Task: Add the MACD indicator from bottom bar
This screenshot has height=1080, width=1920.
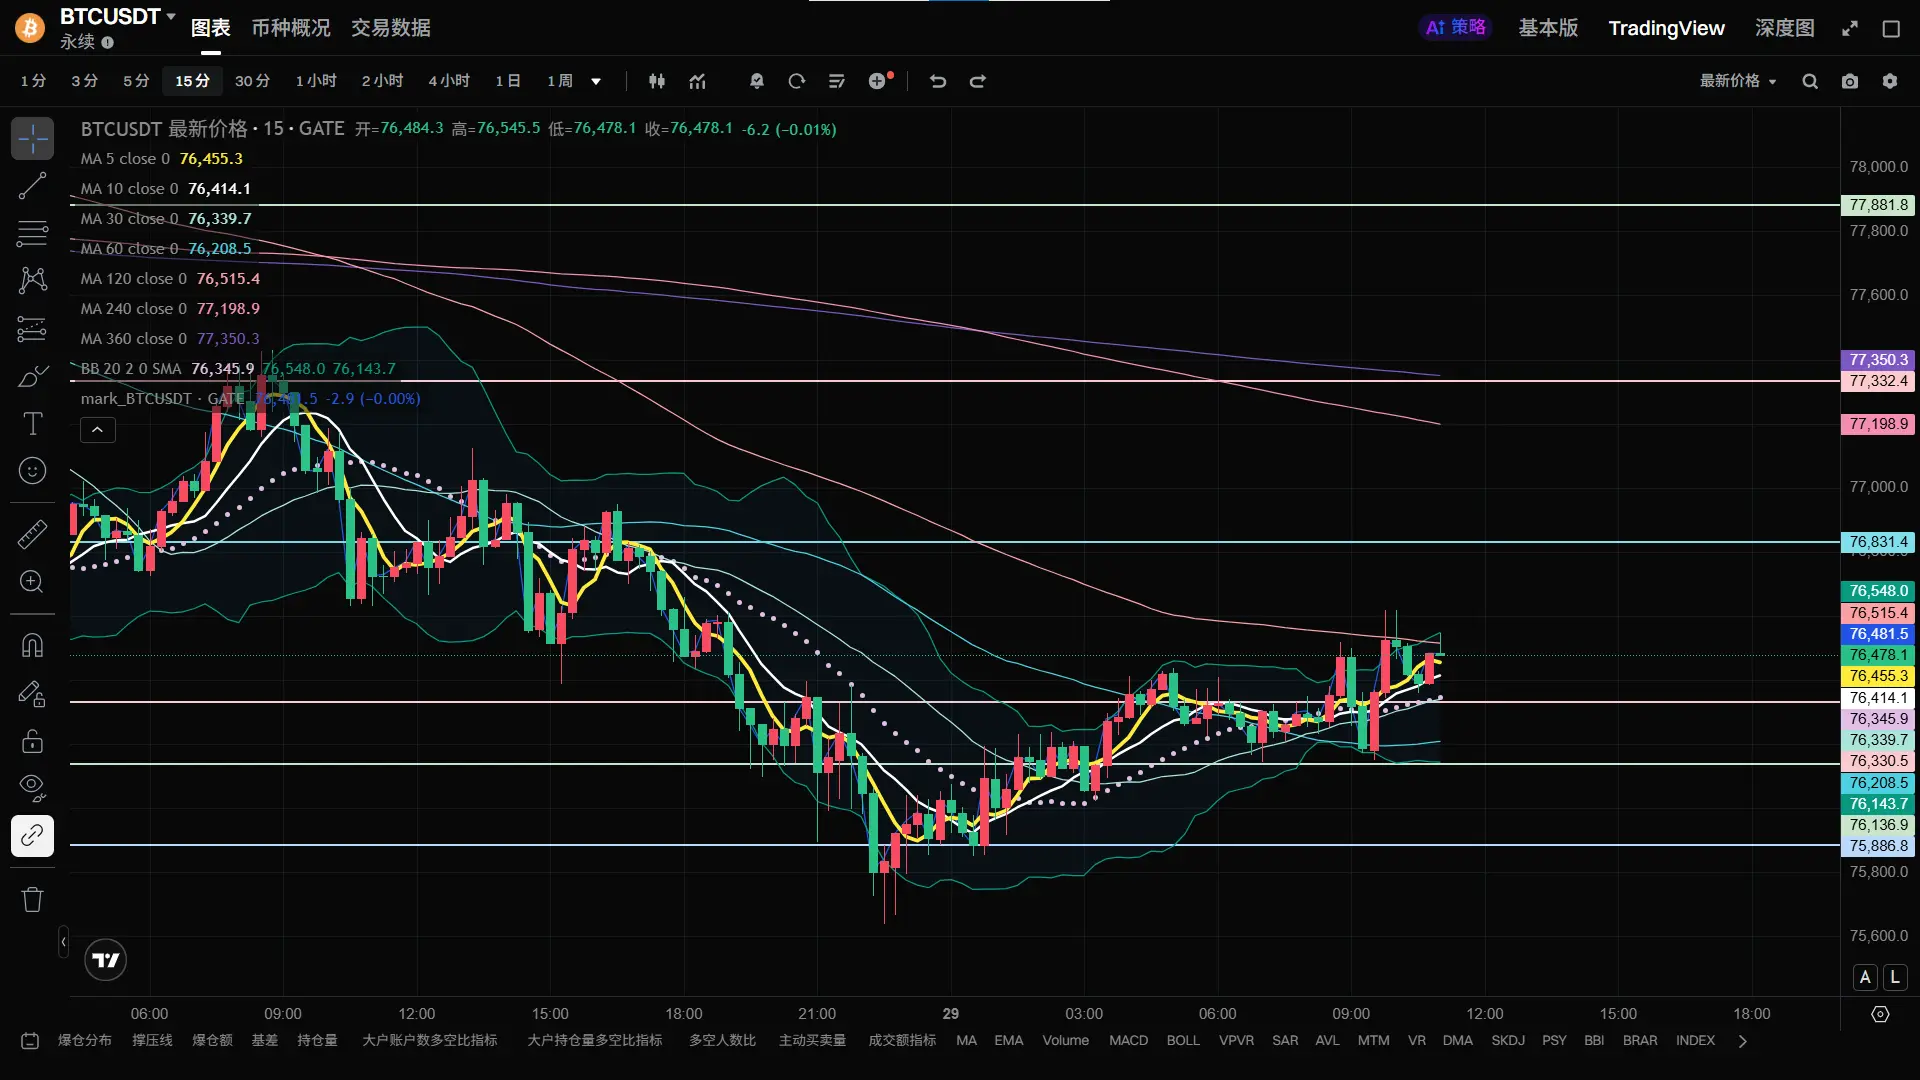Action: pos(1128,1040)
